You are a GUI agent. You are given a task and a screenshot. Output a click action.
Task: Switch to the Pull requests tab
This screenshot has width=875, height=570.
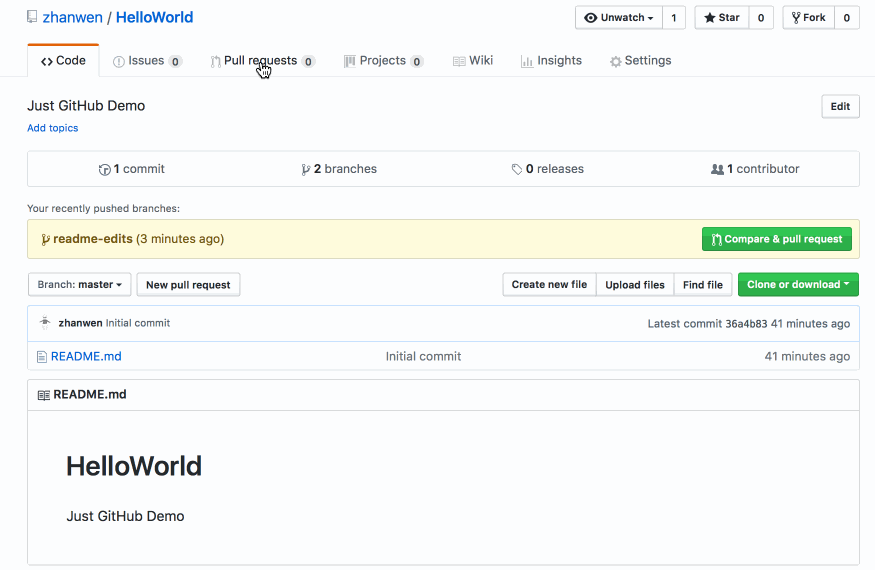coord(262,61)
